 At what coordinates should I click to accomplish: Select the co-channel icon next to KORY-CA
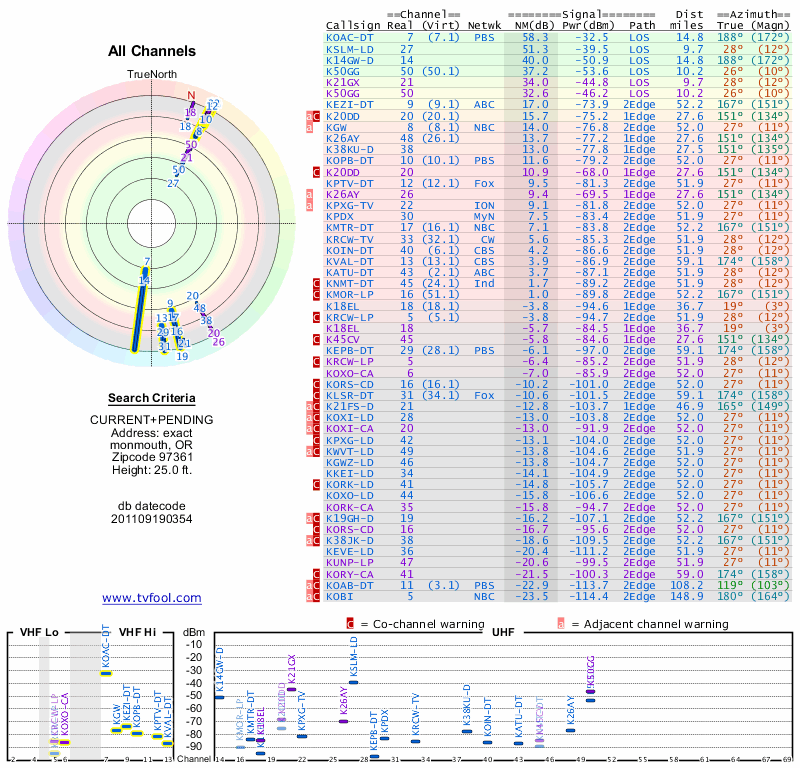[317, 574]
